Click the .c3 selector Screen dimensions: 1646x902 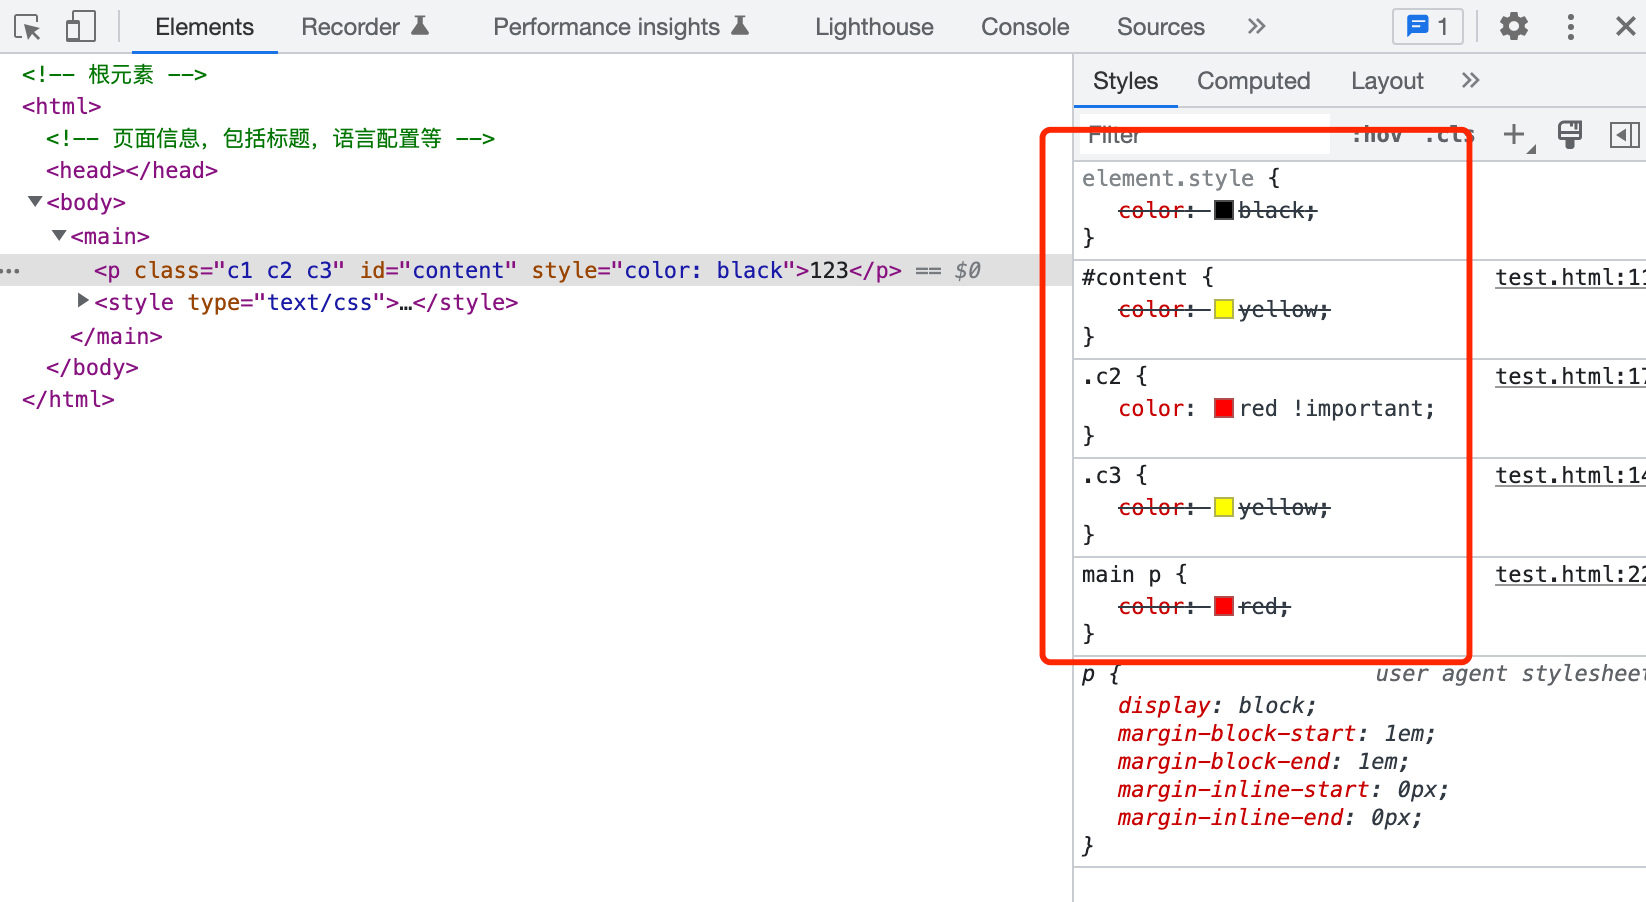coord(1102,475)
